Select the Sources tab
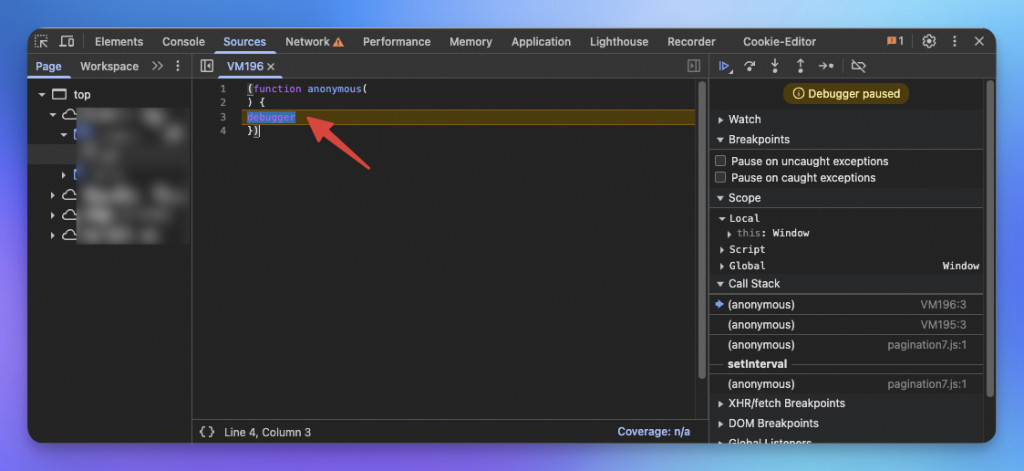 [x=244, y=41]
